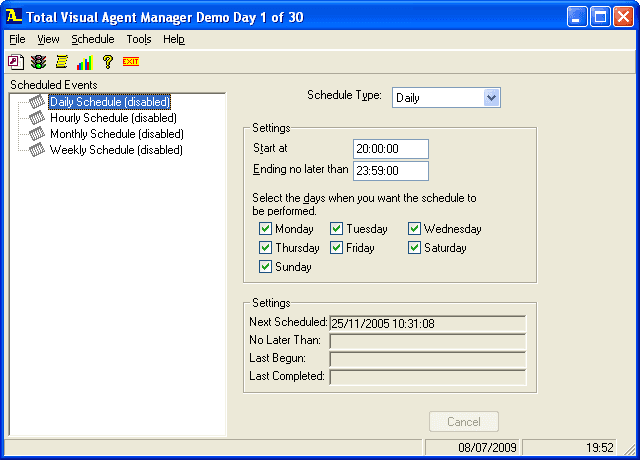Click the window resize grip corner
This screenshot has height=460, width=640.
click(x=631, y=449)
